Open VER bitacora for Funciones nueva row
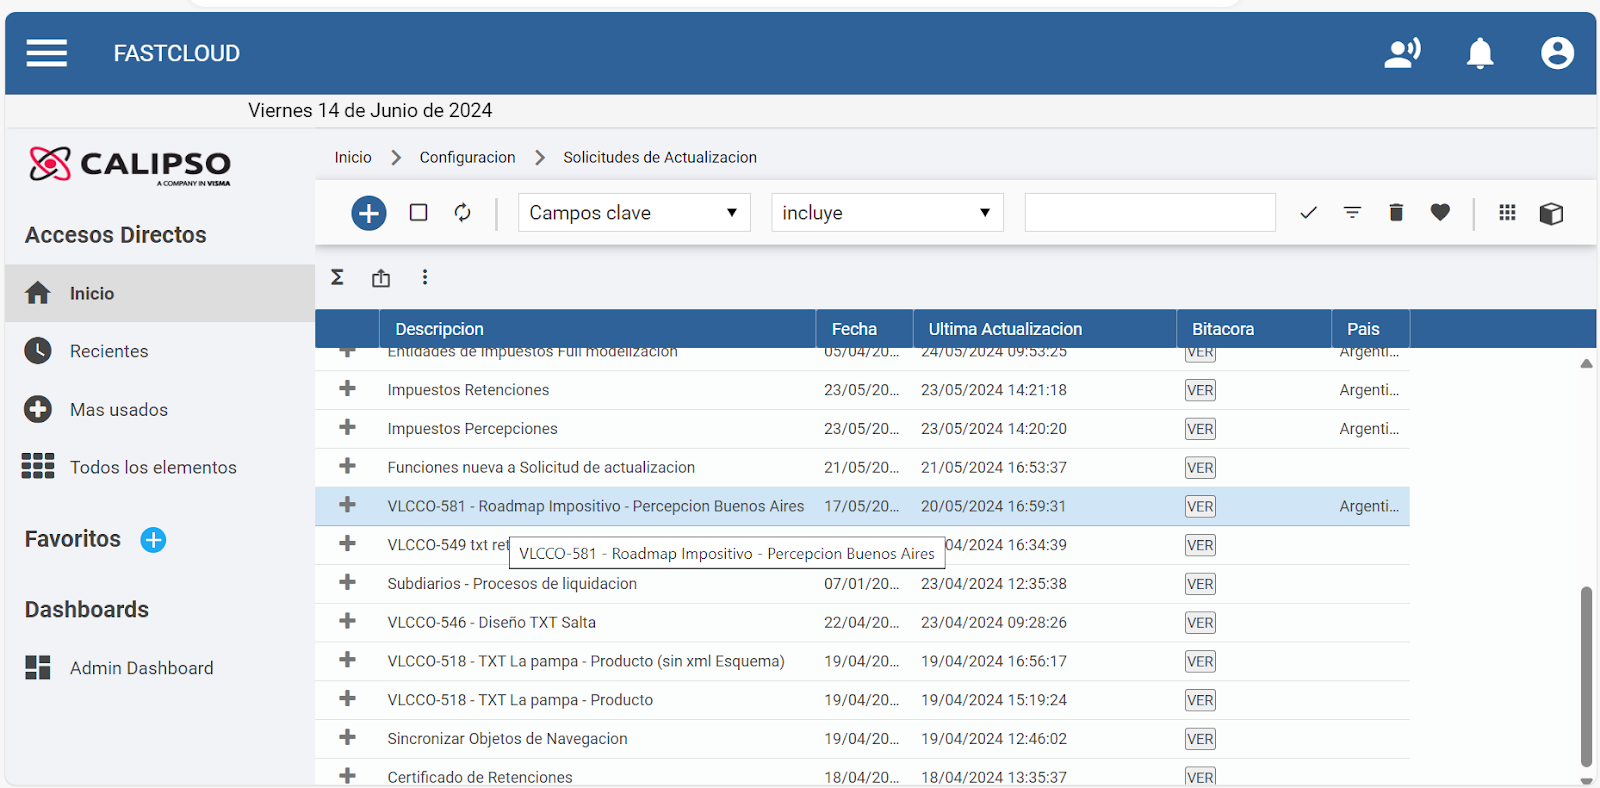Screen dimensions: 1600x788 (1200, 468)
